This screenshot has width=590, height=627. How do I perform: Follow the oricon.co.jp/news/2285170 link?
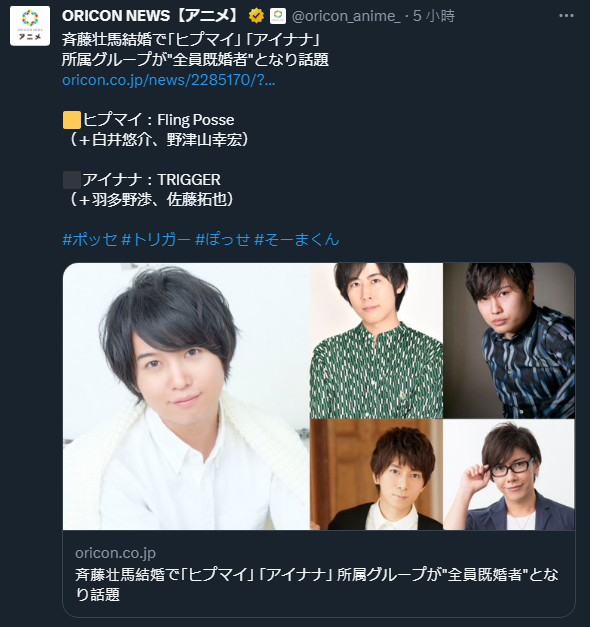[169, 80]
